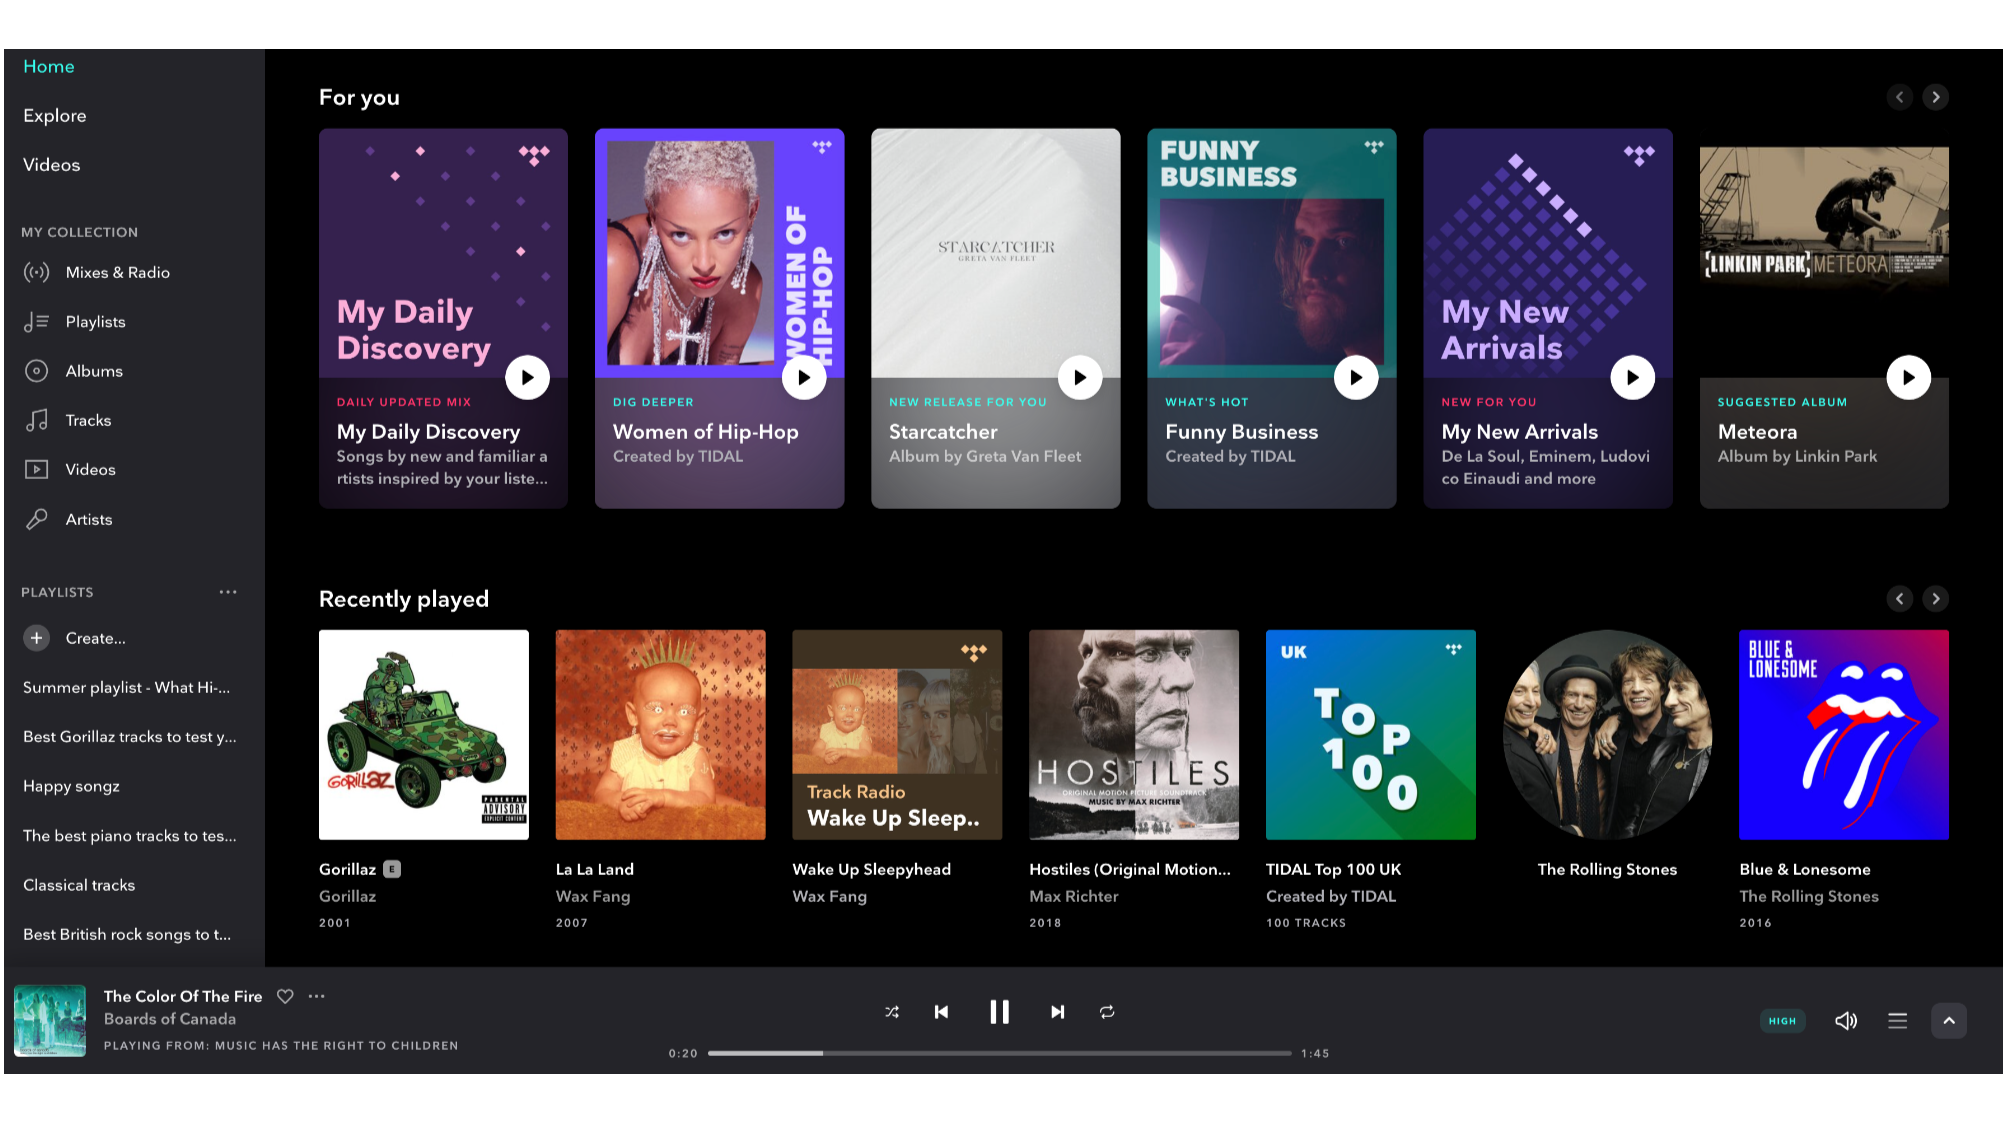This screenshot has height=1124, width=2009.
Task: Mute the volume speaker icon
Action: coord(1845,1020)
